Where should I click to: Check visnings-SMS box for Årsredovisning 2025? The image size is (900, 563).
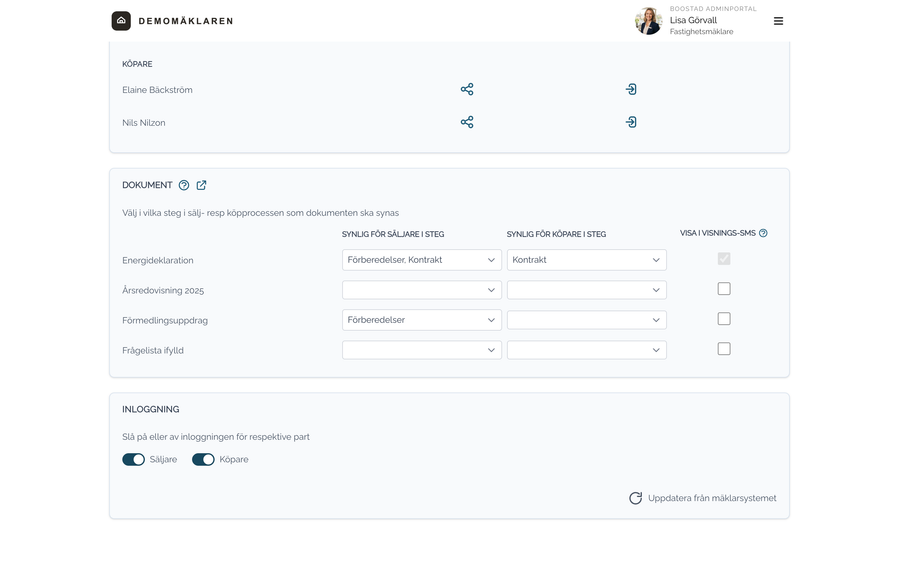(724, 289)
